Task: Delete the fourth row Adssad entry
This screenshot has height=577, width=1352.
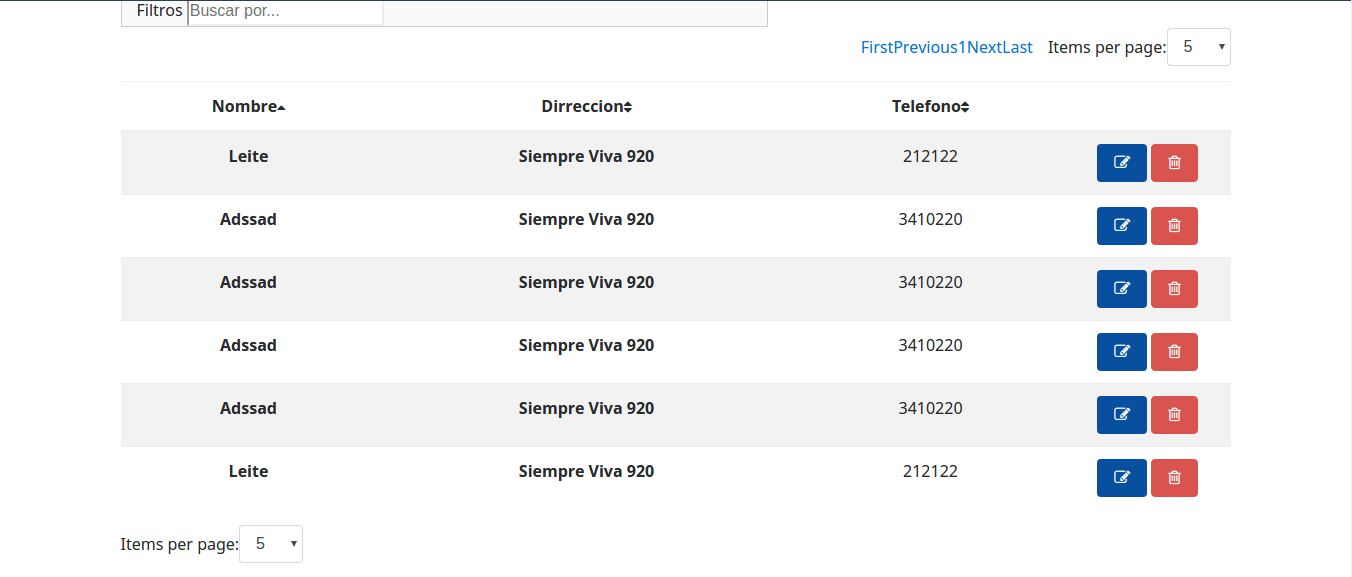Action: (1174, 352)
